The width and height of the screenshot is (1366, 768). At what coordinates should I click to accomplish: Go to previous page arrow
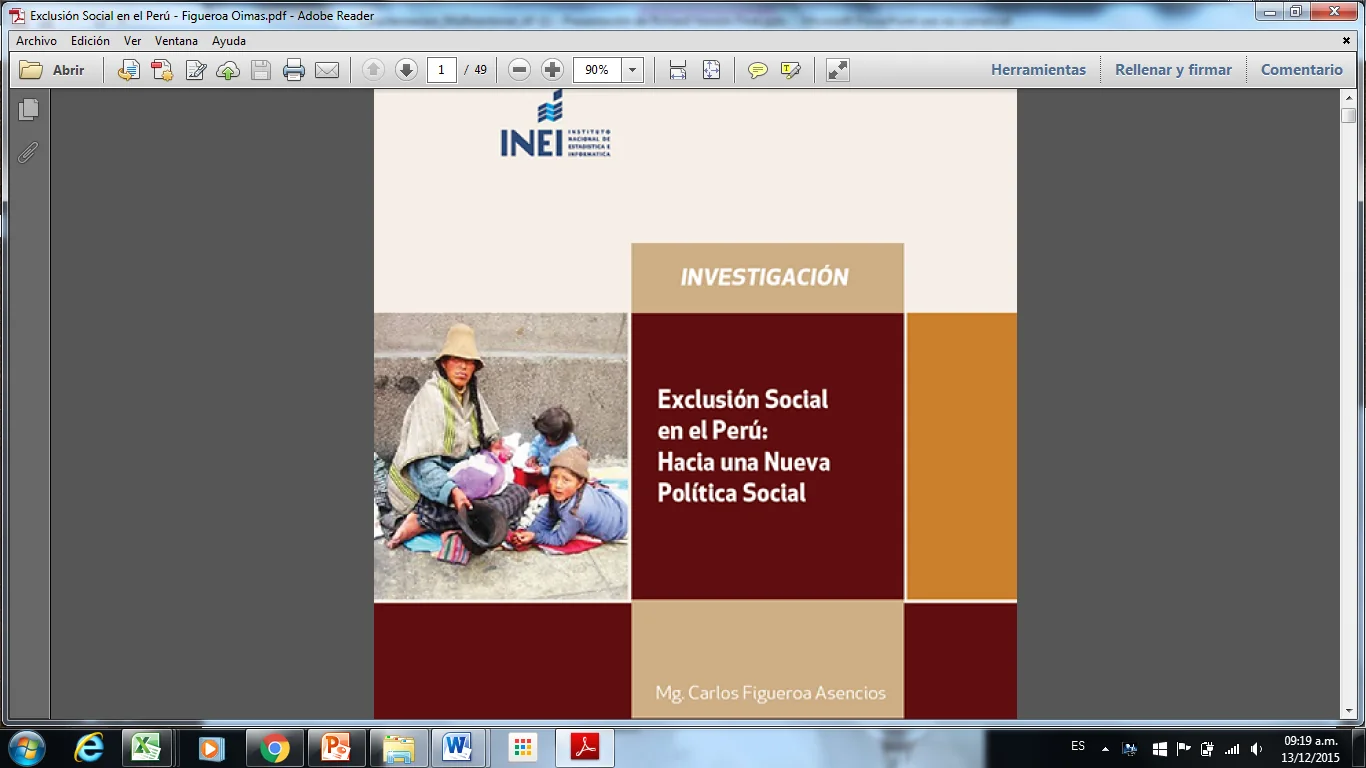[373, 70]
